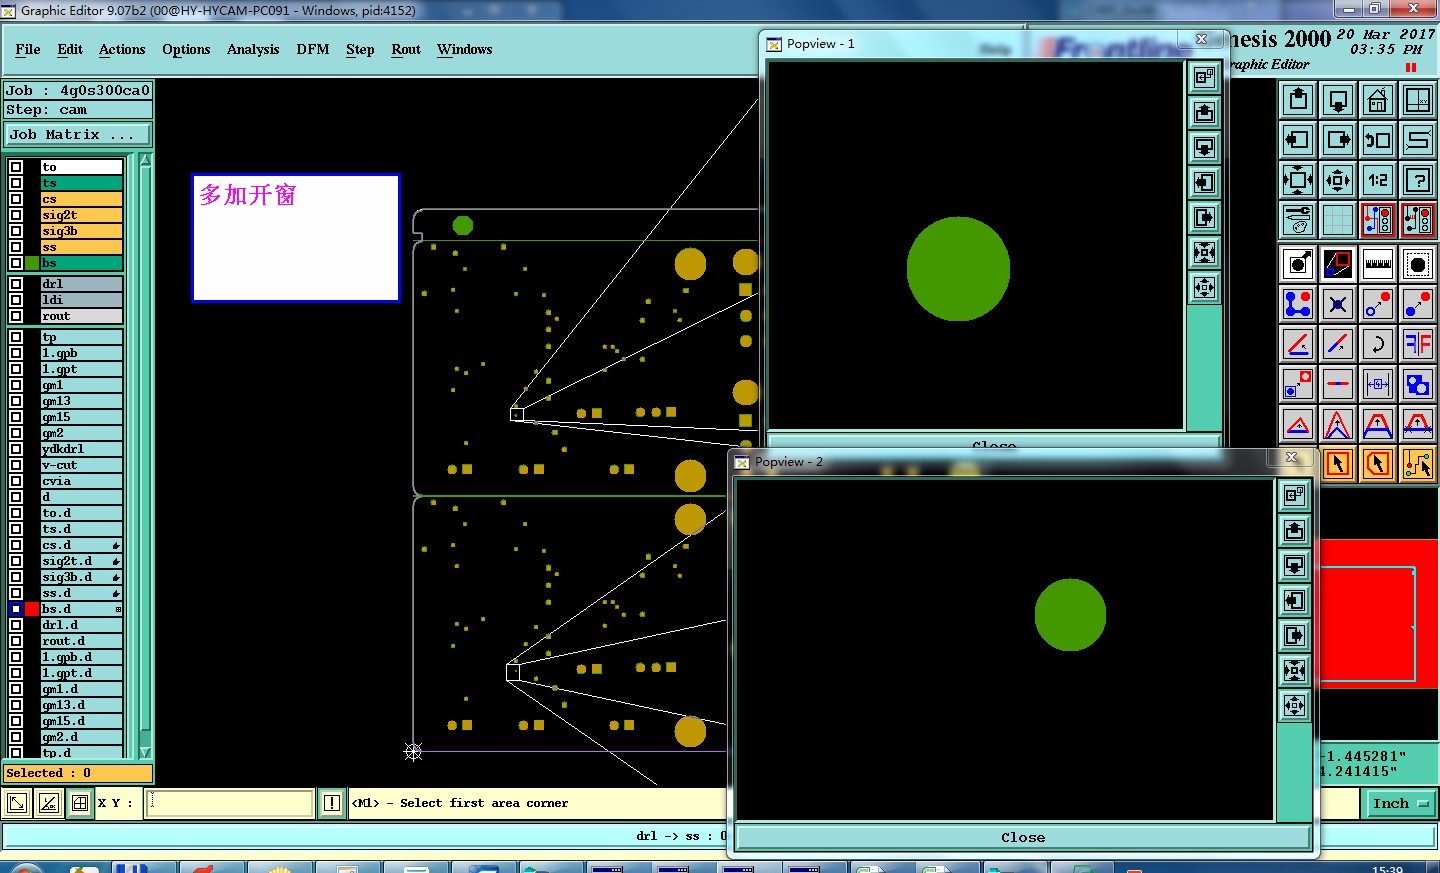Click zoom in icon in Popview - 1
This screenshot has width=1440, height=873.
pos(1205,253)
